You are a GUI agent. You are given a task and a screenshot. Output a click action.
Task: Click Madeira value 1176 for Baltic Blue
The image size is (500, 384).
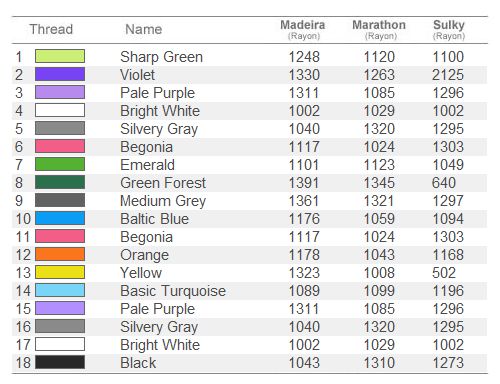click(304, 219)
